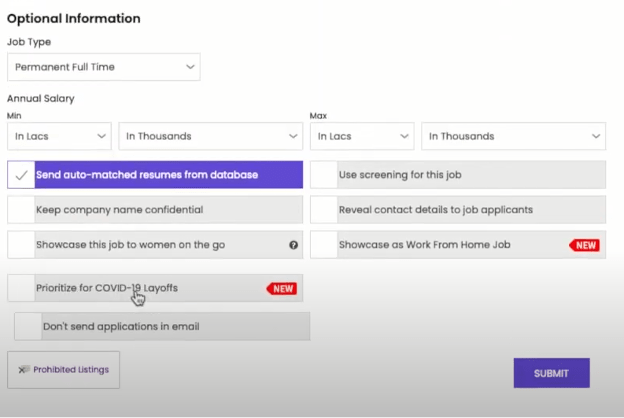Screen dimensions: 624x418
Task: Open Min salary In Lacs dropdown
Action: click(59, 136)
